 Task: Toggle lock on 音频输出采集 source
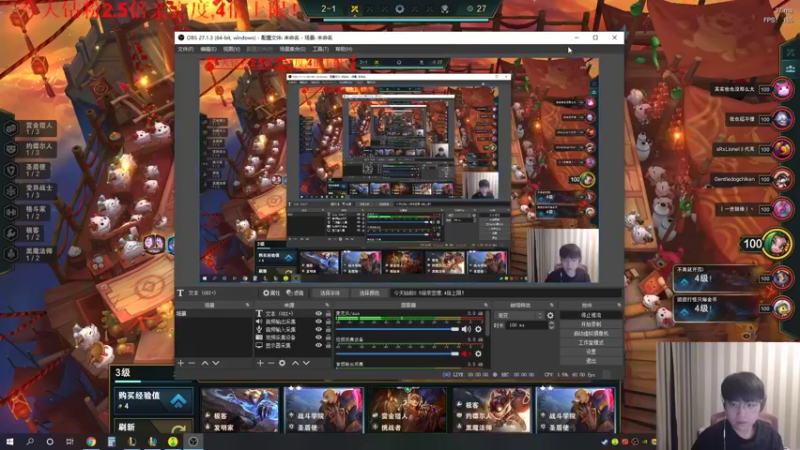328,322
